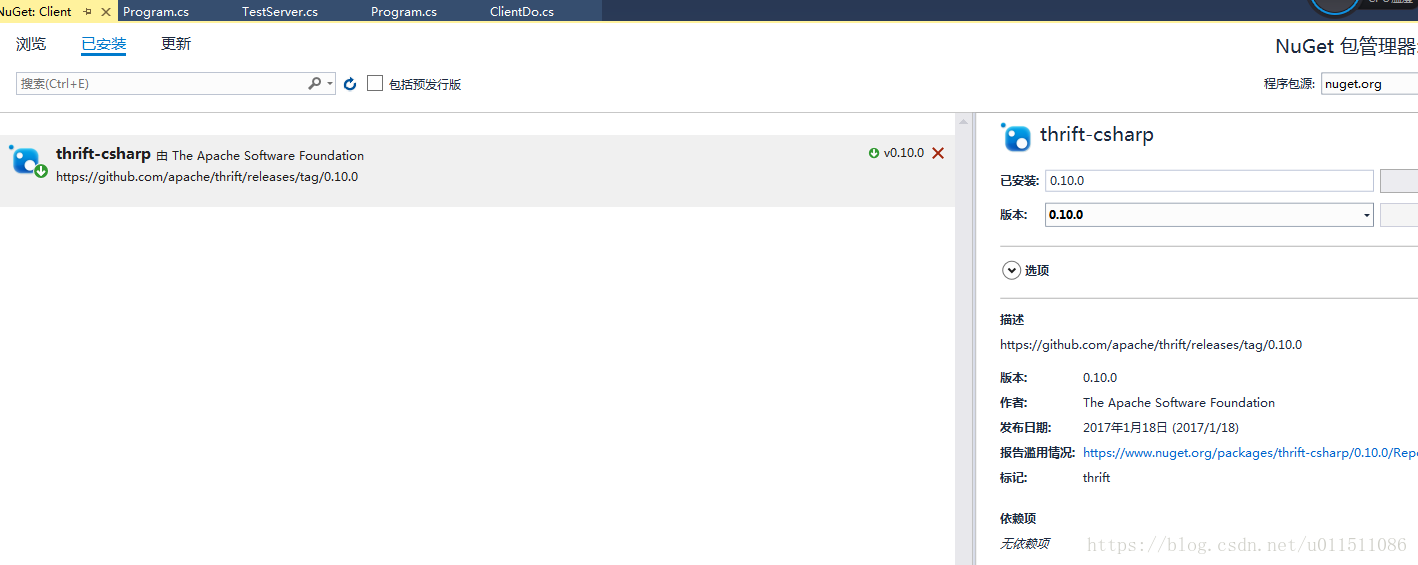
Task: Open the 更新 (Updates) tab
Action: click(176, 44)
